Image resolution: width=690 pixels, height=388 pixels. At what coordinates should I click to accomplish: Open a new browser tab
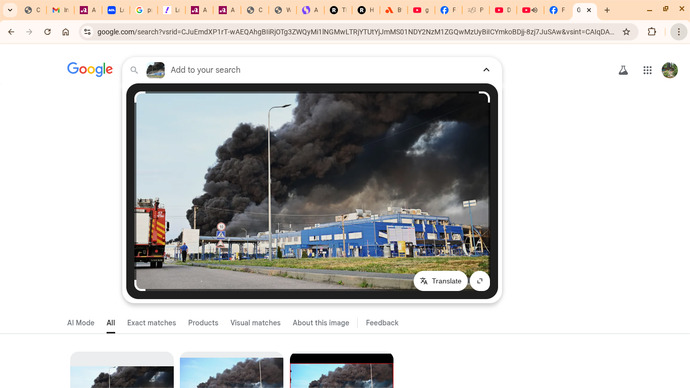(607, 10)
